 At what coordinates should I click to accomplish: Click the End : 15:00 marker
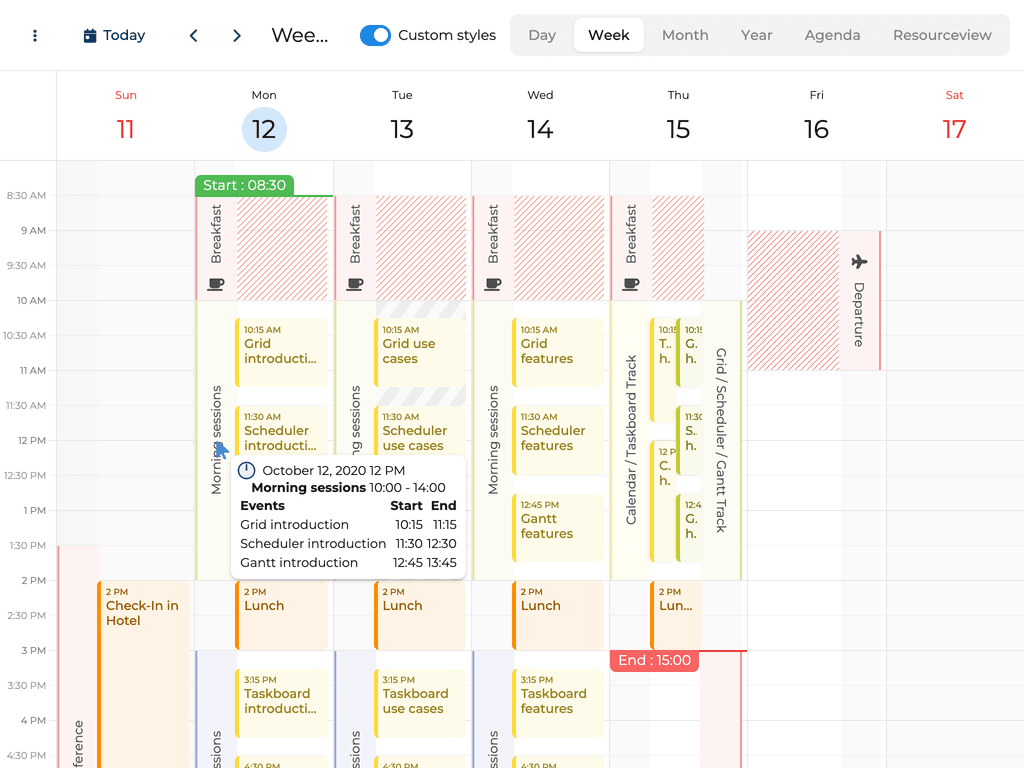pos(654,661)
